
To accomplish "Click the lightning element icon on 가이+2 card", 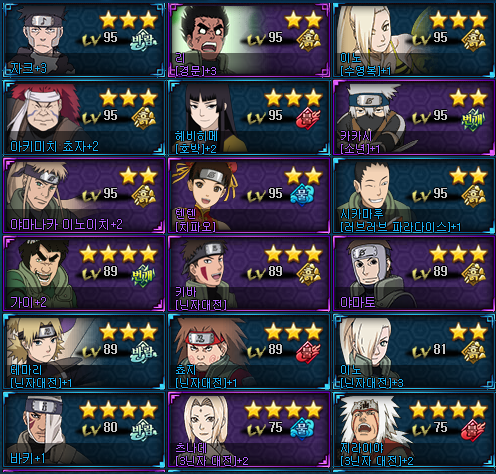I will 143,275.
